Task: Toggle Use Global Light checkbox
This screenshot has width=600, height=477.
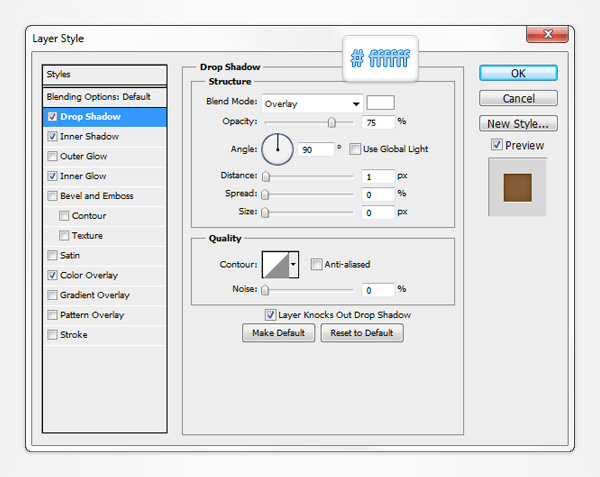Action: pos(355,149)
